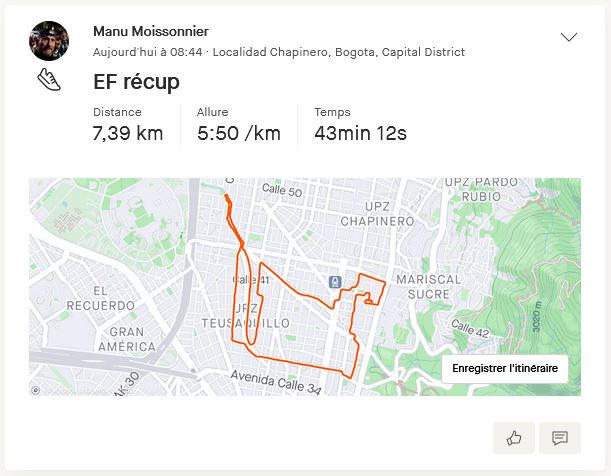
Task: Give kudos with the thumbs-up icon
Action: pyautogui.click(x=514, y=437)
